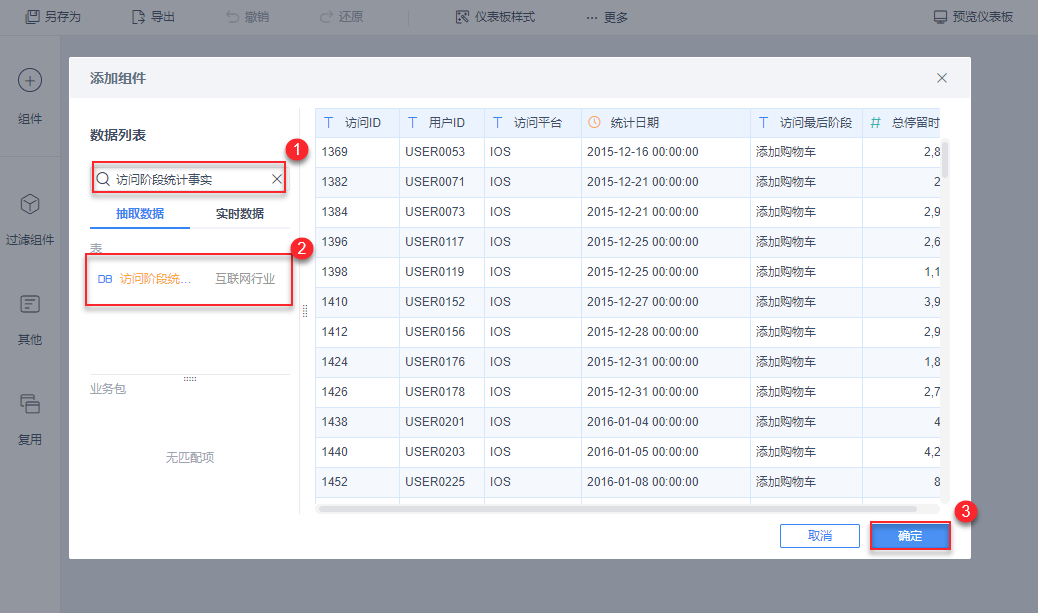Click the T text type icon of 访问ID
This screenshot has width=1038, height=613.
[328, 122]
